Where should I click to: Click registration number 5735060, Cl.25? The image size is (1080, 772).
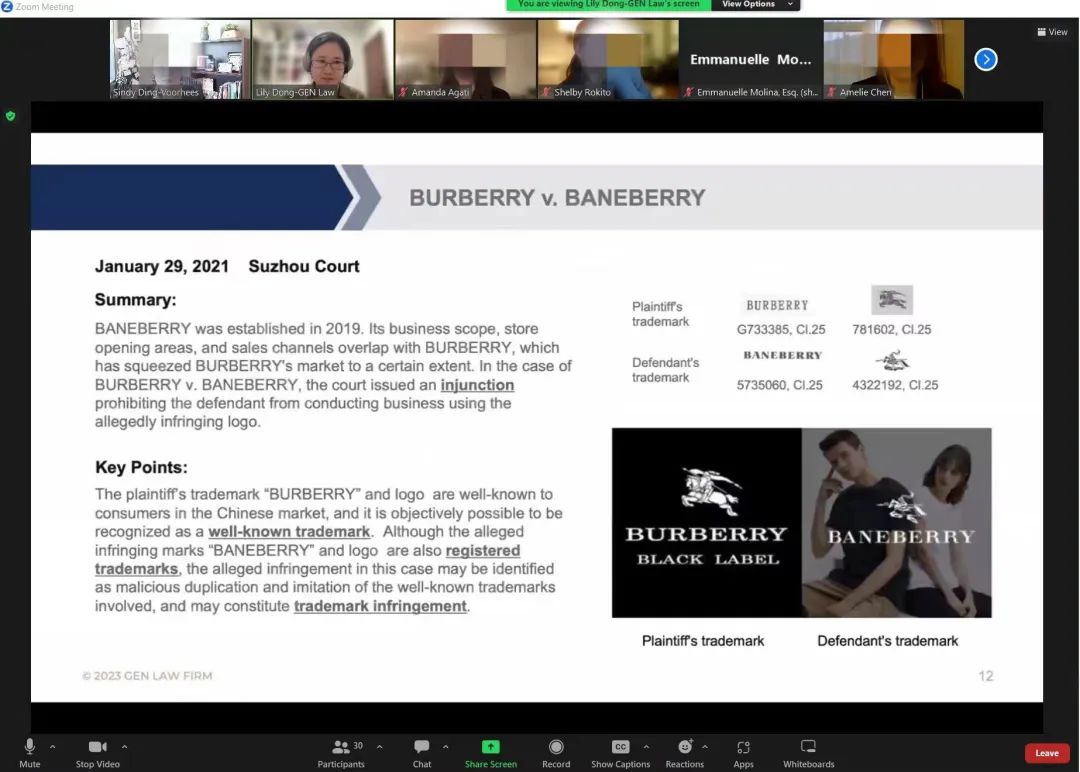[x=780, y=385]
